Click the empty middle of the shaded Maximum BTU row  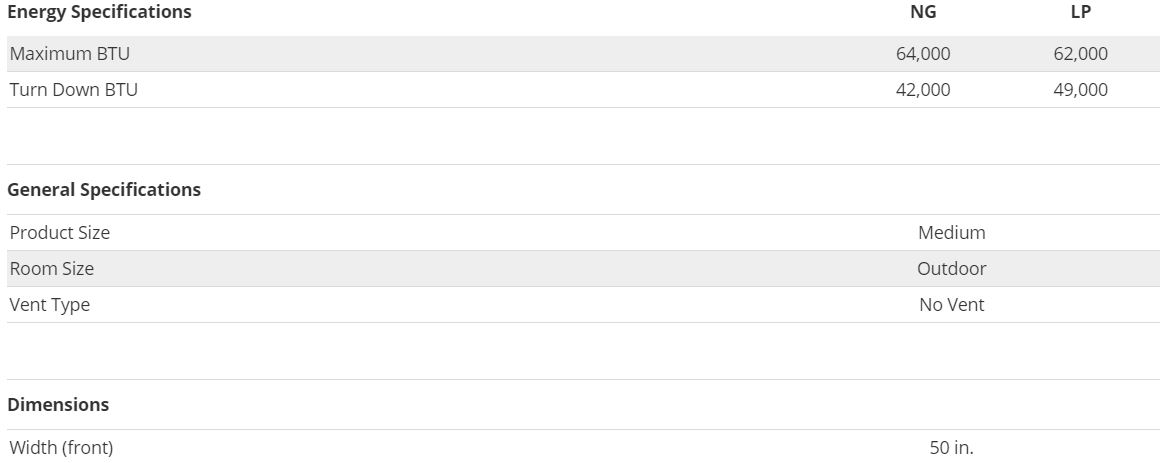(x=500, y=54)
